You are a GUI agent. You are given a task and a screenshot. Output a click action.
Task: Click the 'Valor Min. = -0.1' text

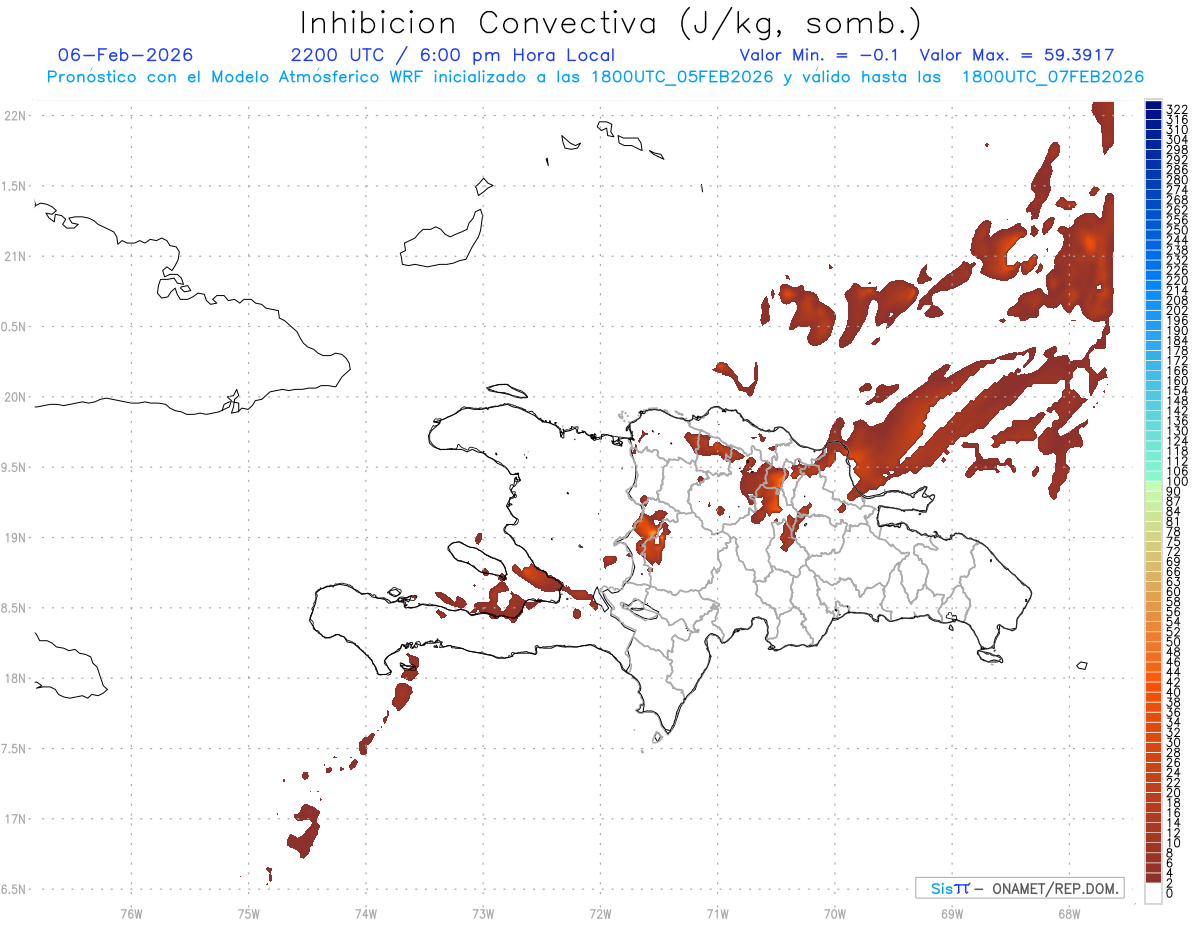819,55
